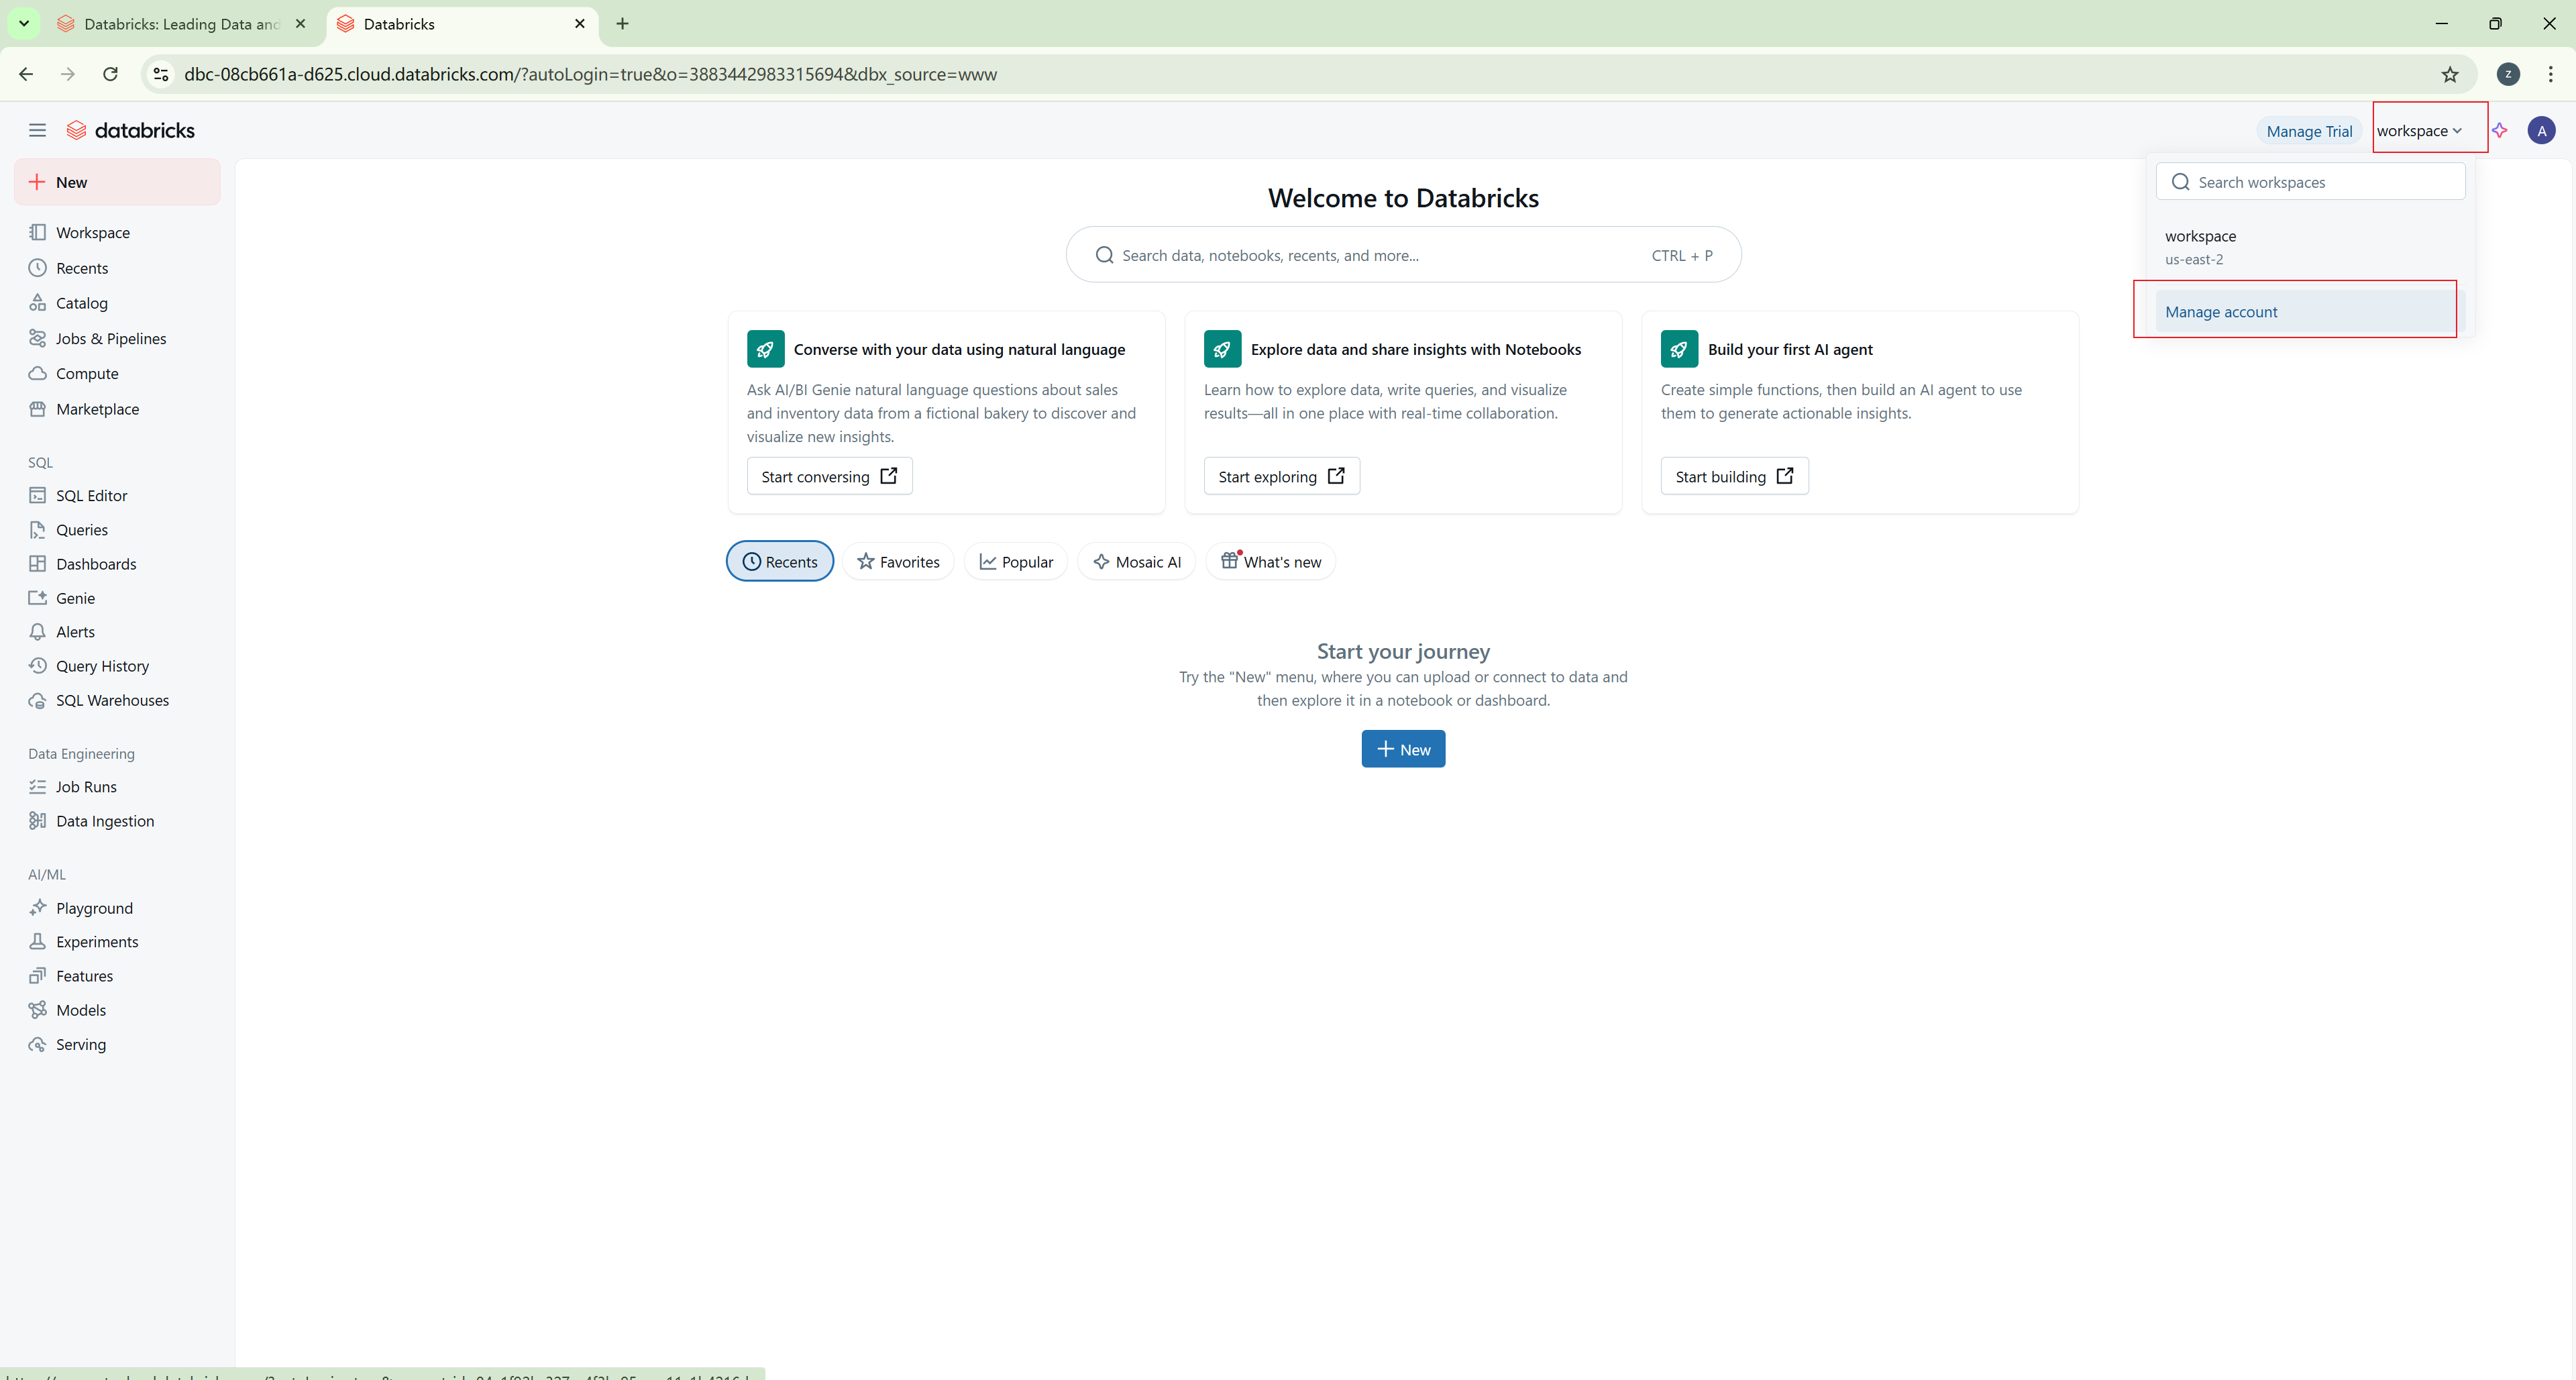Open the browser tab search dropdown
2576x1380 pixels.
point(24,23)
